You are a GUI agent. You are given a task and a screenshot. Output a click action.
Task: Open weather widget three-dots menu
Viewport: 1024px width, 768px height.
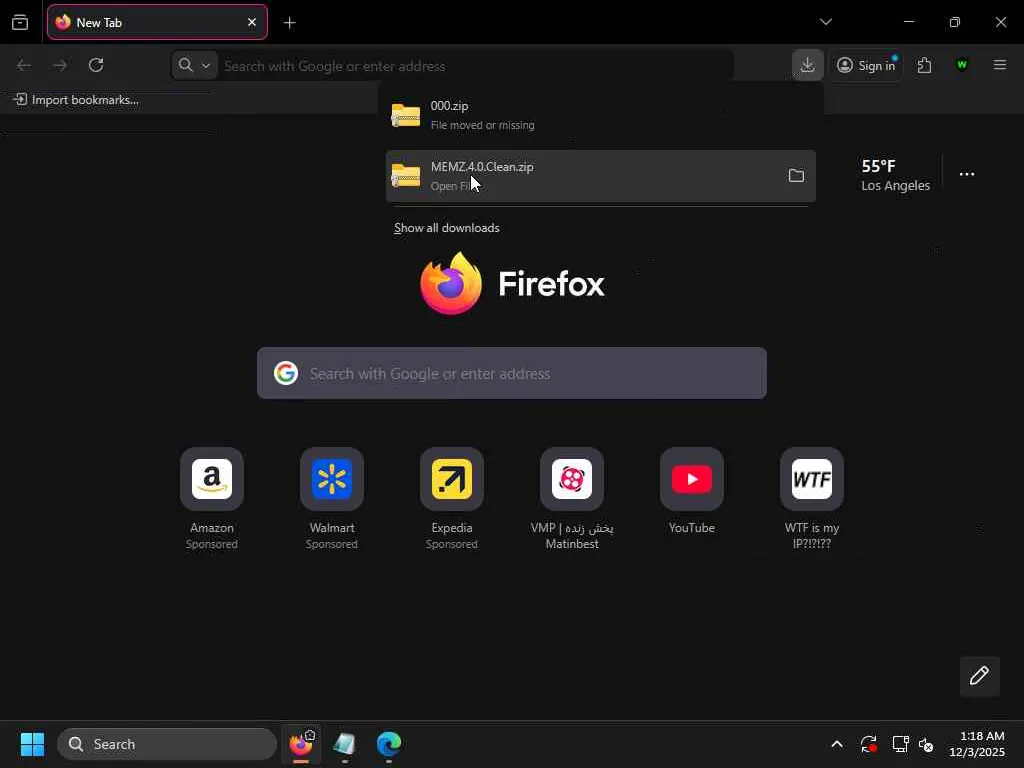[967, 174]
